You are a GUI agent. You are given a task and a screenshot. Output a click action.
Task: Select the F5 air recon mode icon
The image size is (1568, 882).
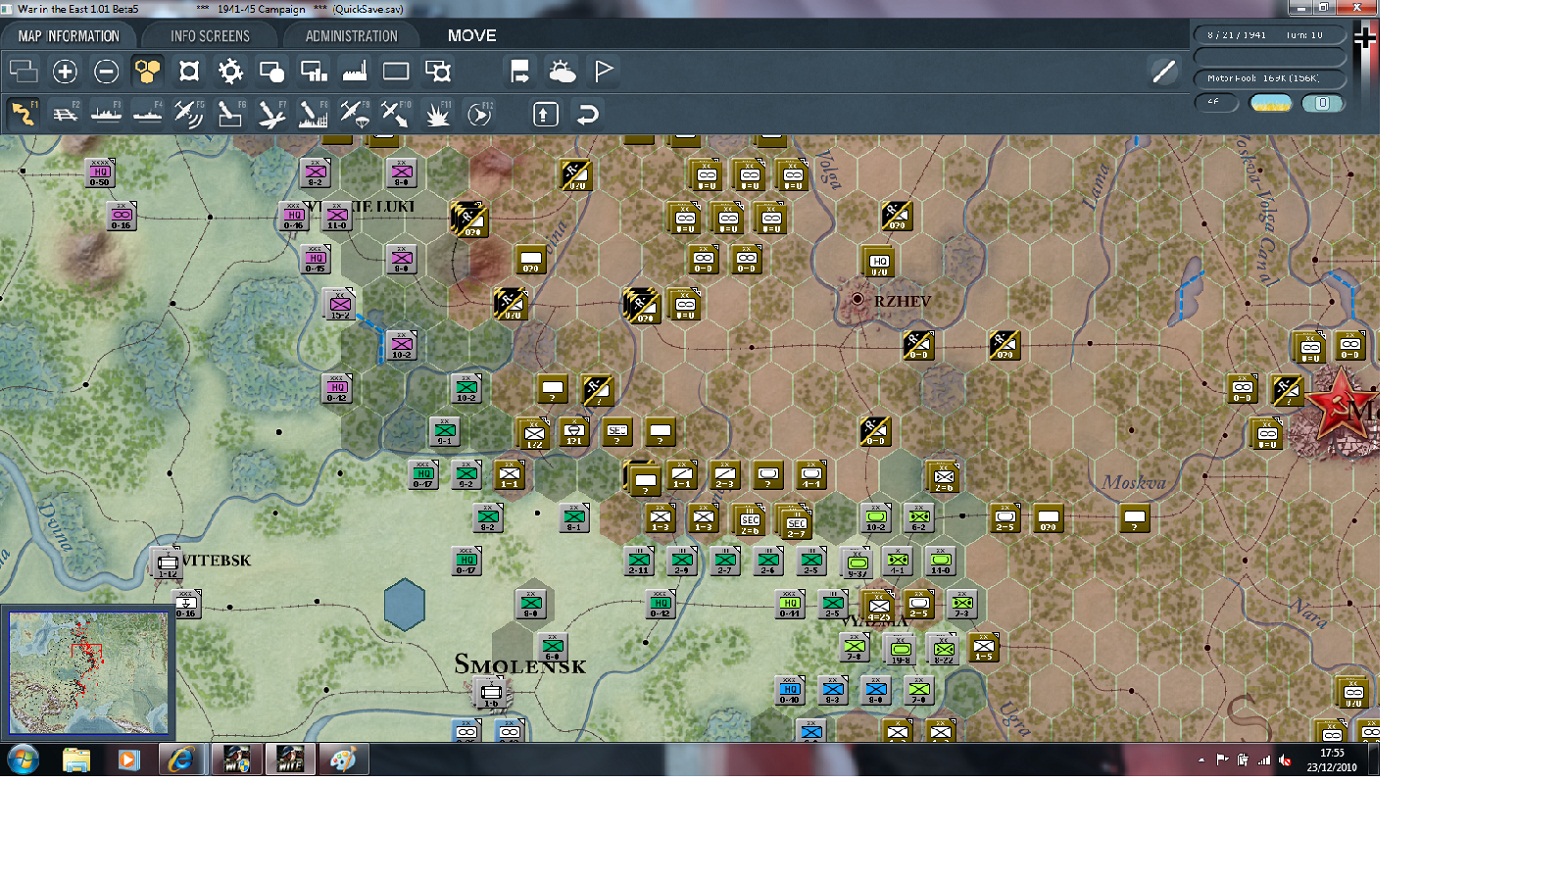(189, 114)
